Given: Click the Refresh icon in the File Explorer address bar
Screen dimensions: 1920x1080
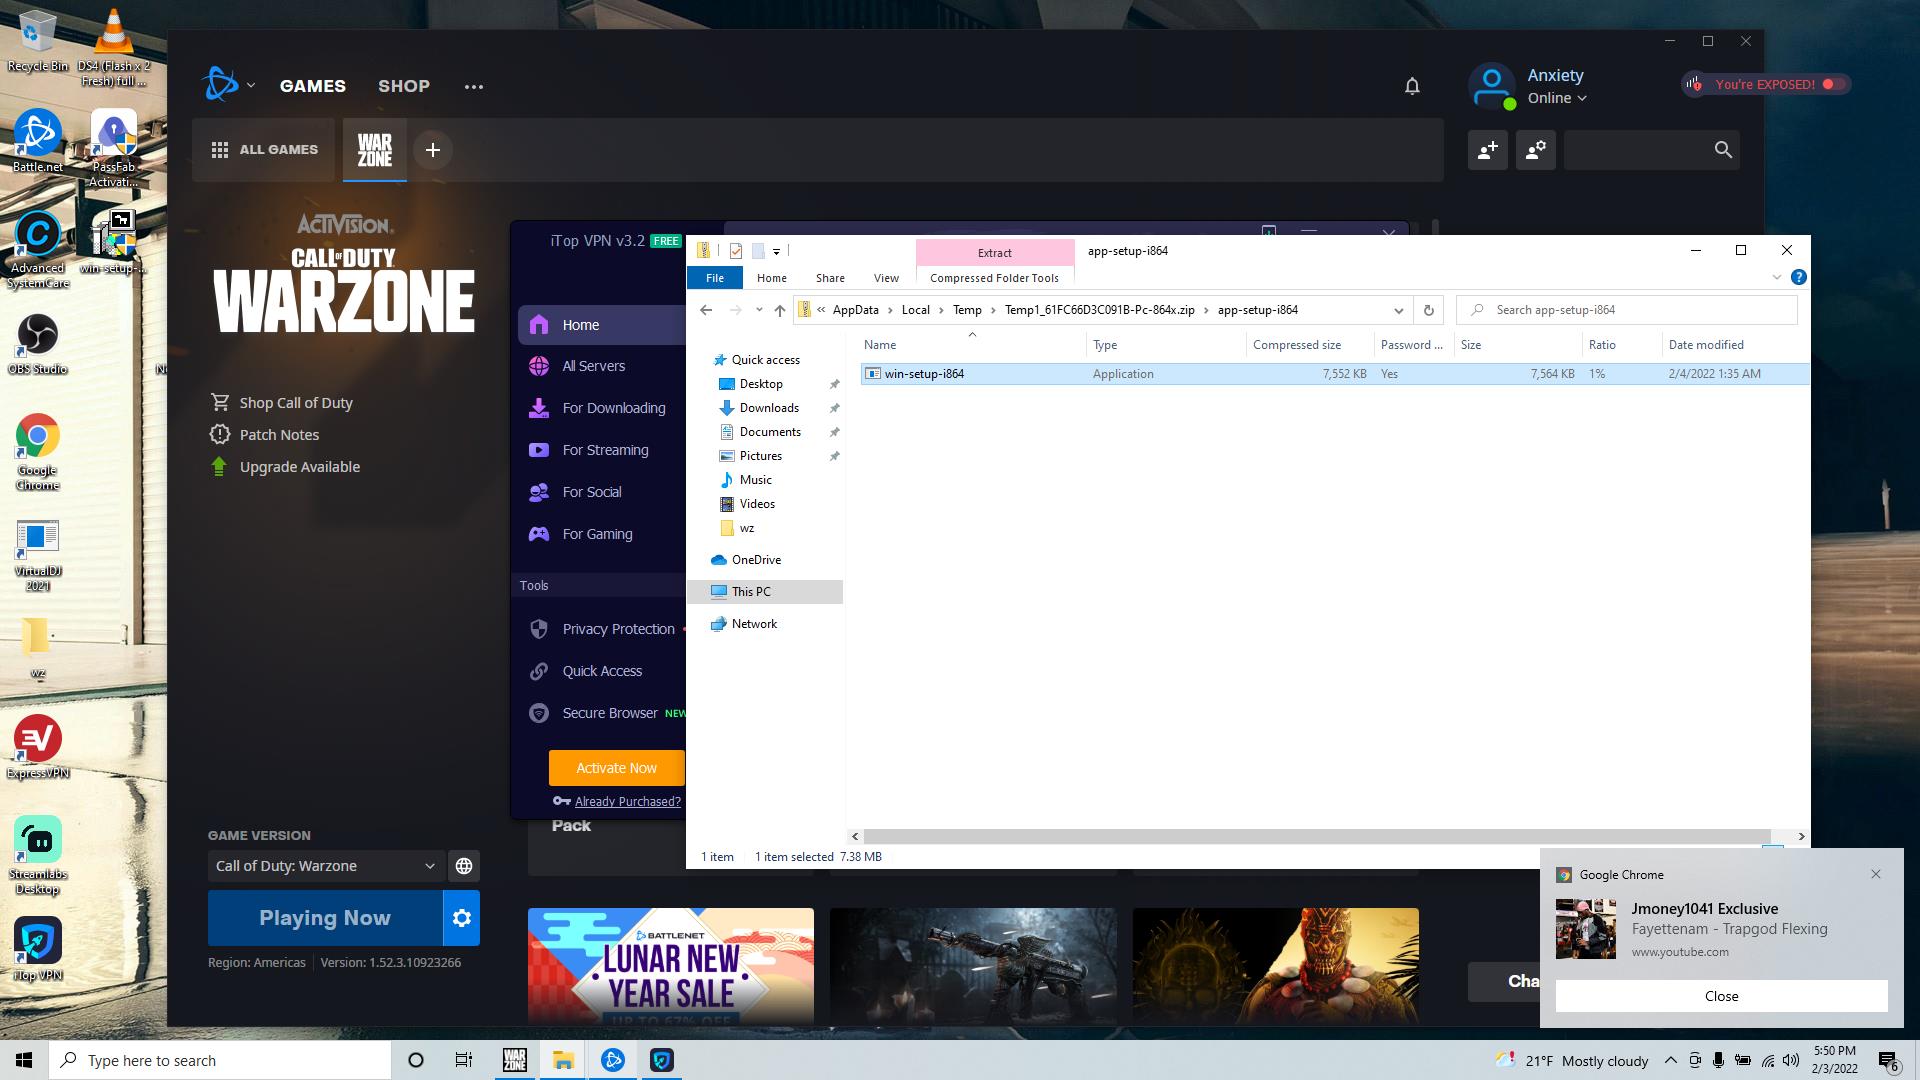Looking at the screenshot, I should pos(1428,310).
